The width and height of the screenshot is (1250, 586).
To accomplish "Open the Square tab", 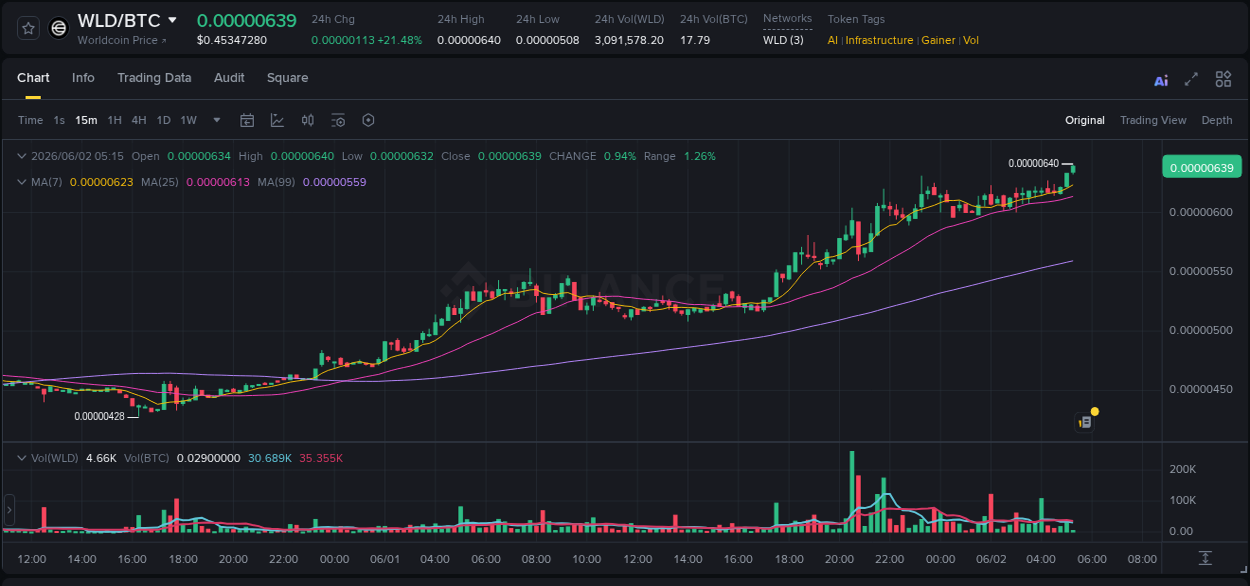I will tap(287, 78).
